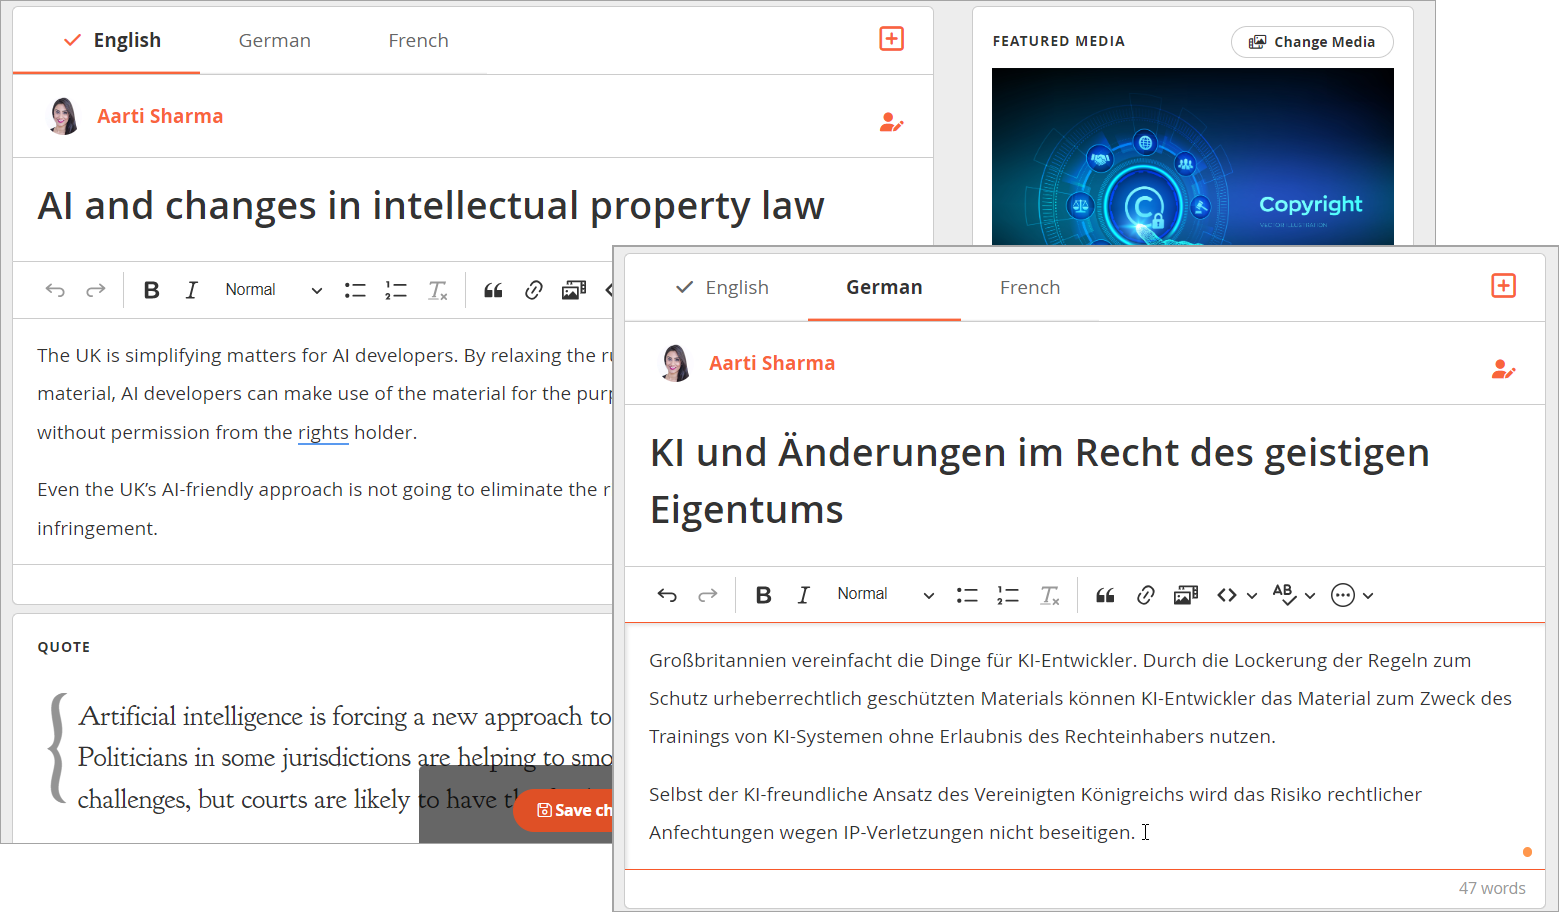Viewport: 1559px width, 912px height.
Task: Insert bulleted list in back window toolbar
Action: point(355,290)
